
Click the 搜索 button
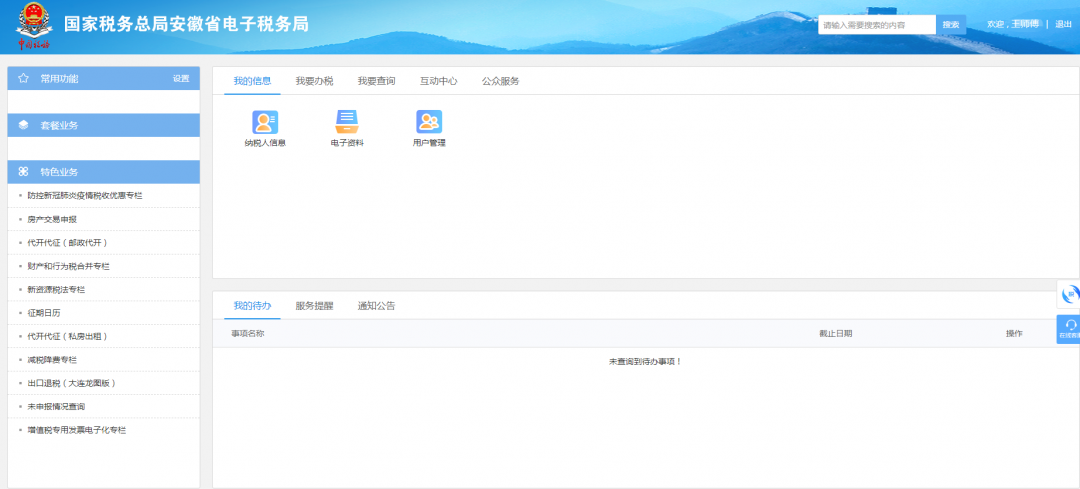[x=951, y=25]
